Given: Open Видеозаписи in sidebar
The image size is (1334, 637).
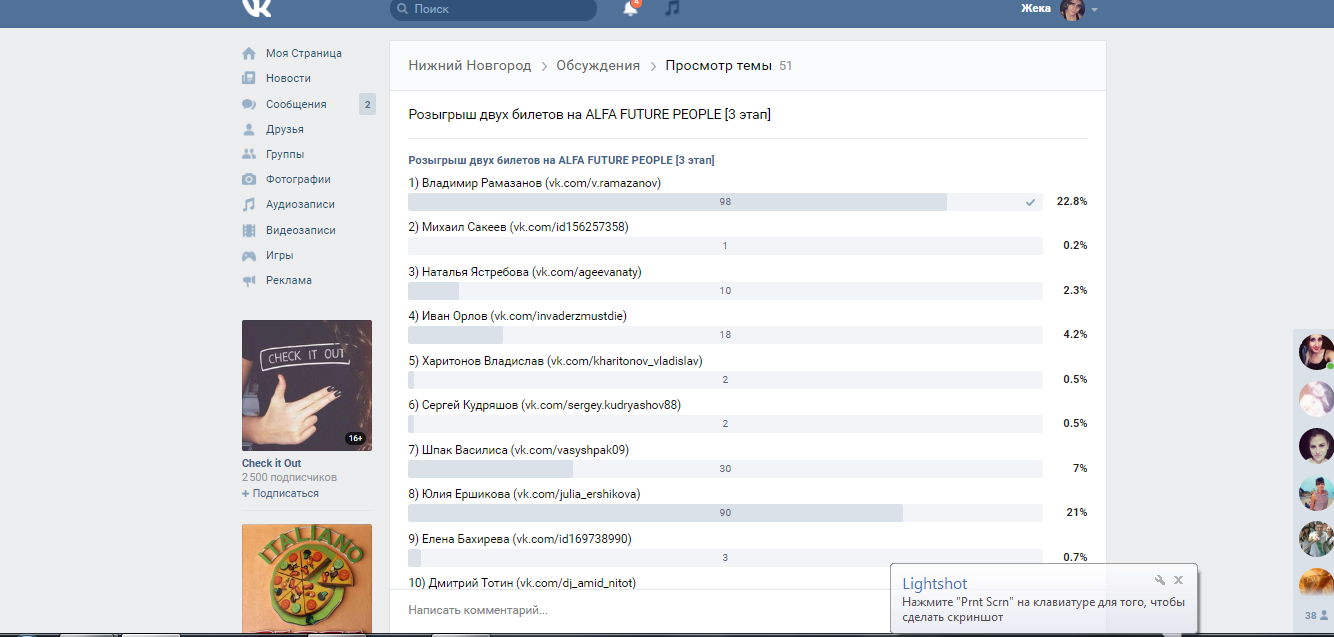Looking at the screenshot, I should (301, 230).
